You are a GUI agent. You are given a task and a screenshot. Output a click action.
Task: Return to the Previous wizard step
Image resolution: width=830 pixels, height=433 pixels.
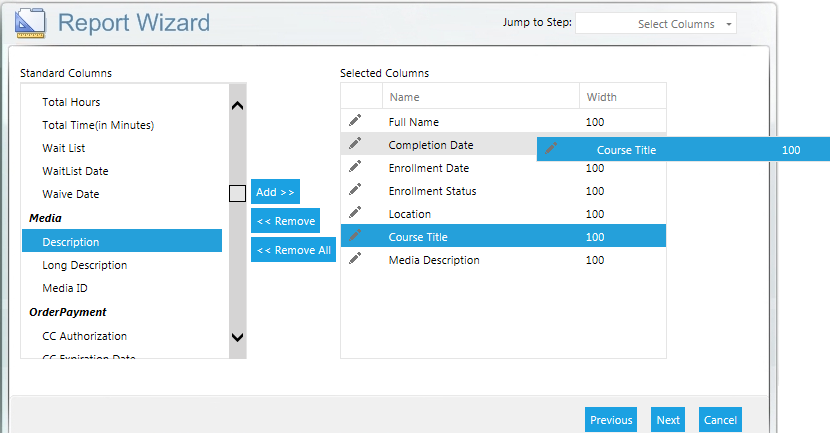[x=611, y=420]
